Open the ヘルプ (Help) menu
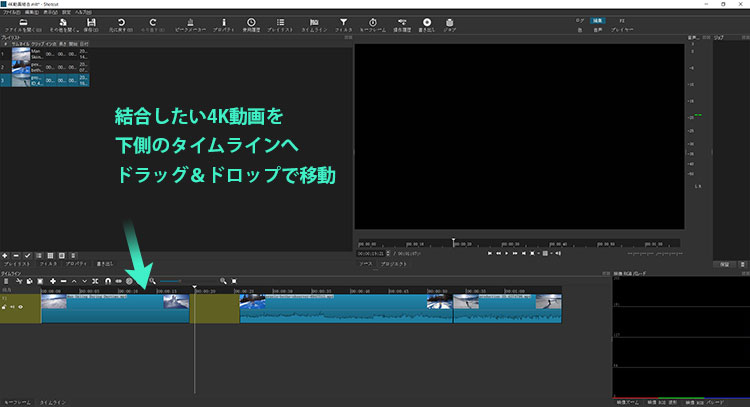This screenshot has height=407, width=750. click(x=83, y=12)
